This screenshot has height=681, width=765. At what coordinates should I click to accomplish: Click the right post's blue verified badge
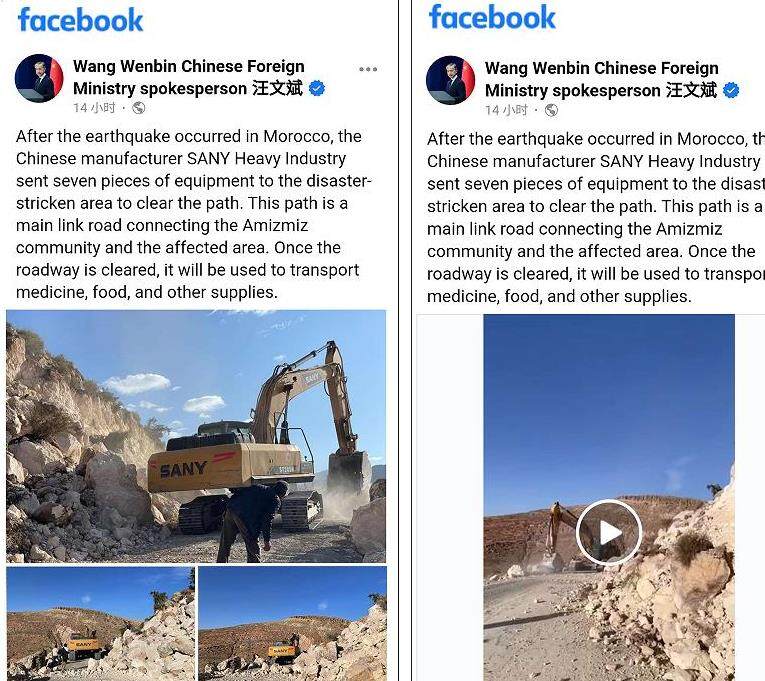pos(731,90)
